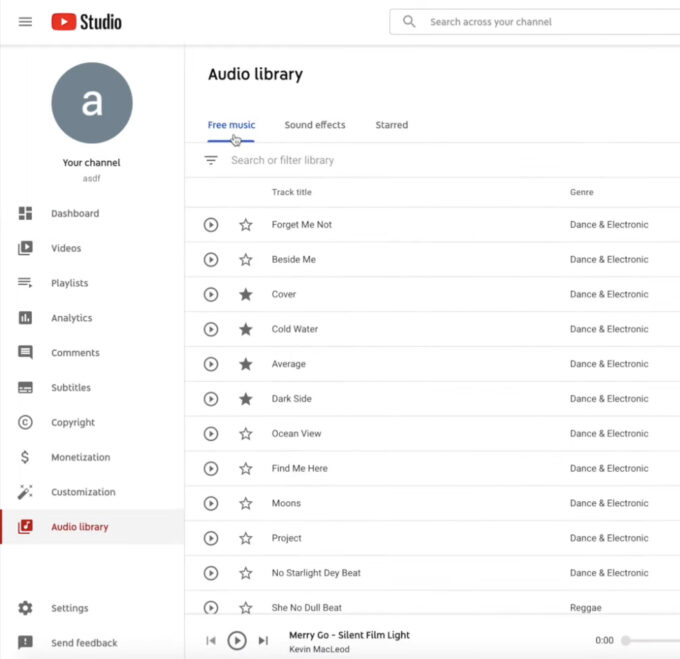The height and width of the screenshot is (659, 680).
Task: Play the Forget Me Not track
Action: [211, 225]
